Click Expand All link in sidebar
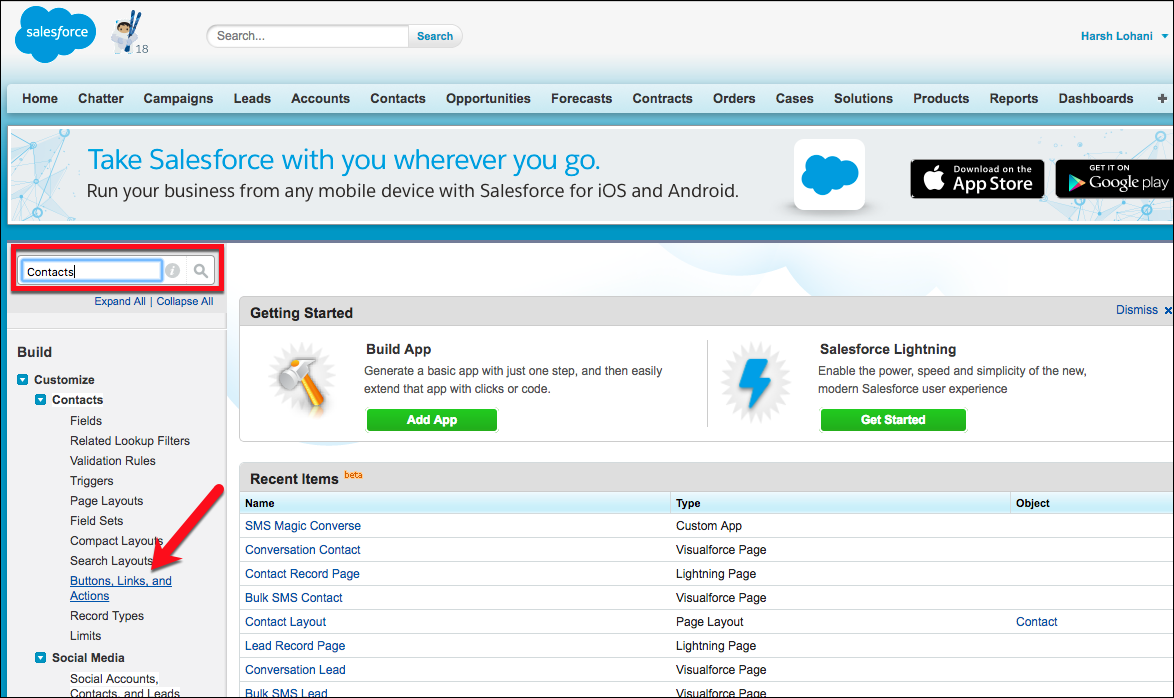The image size is (1174, 698). click(120, 301)
